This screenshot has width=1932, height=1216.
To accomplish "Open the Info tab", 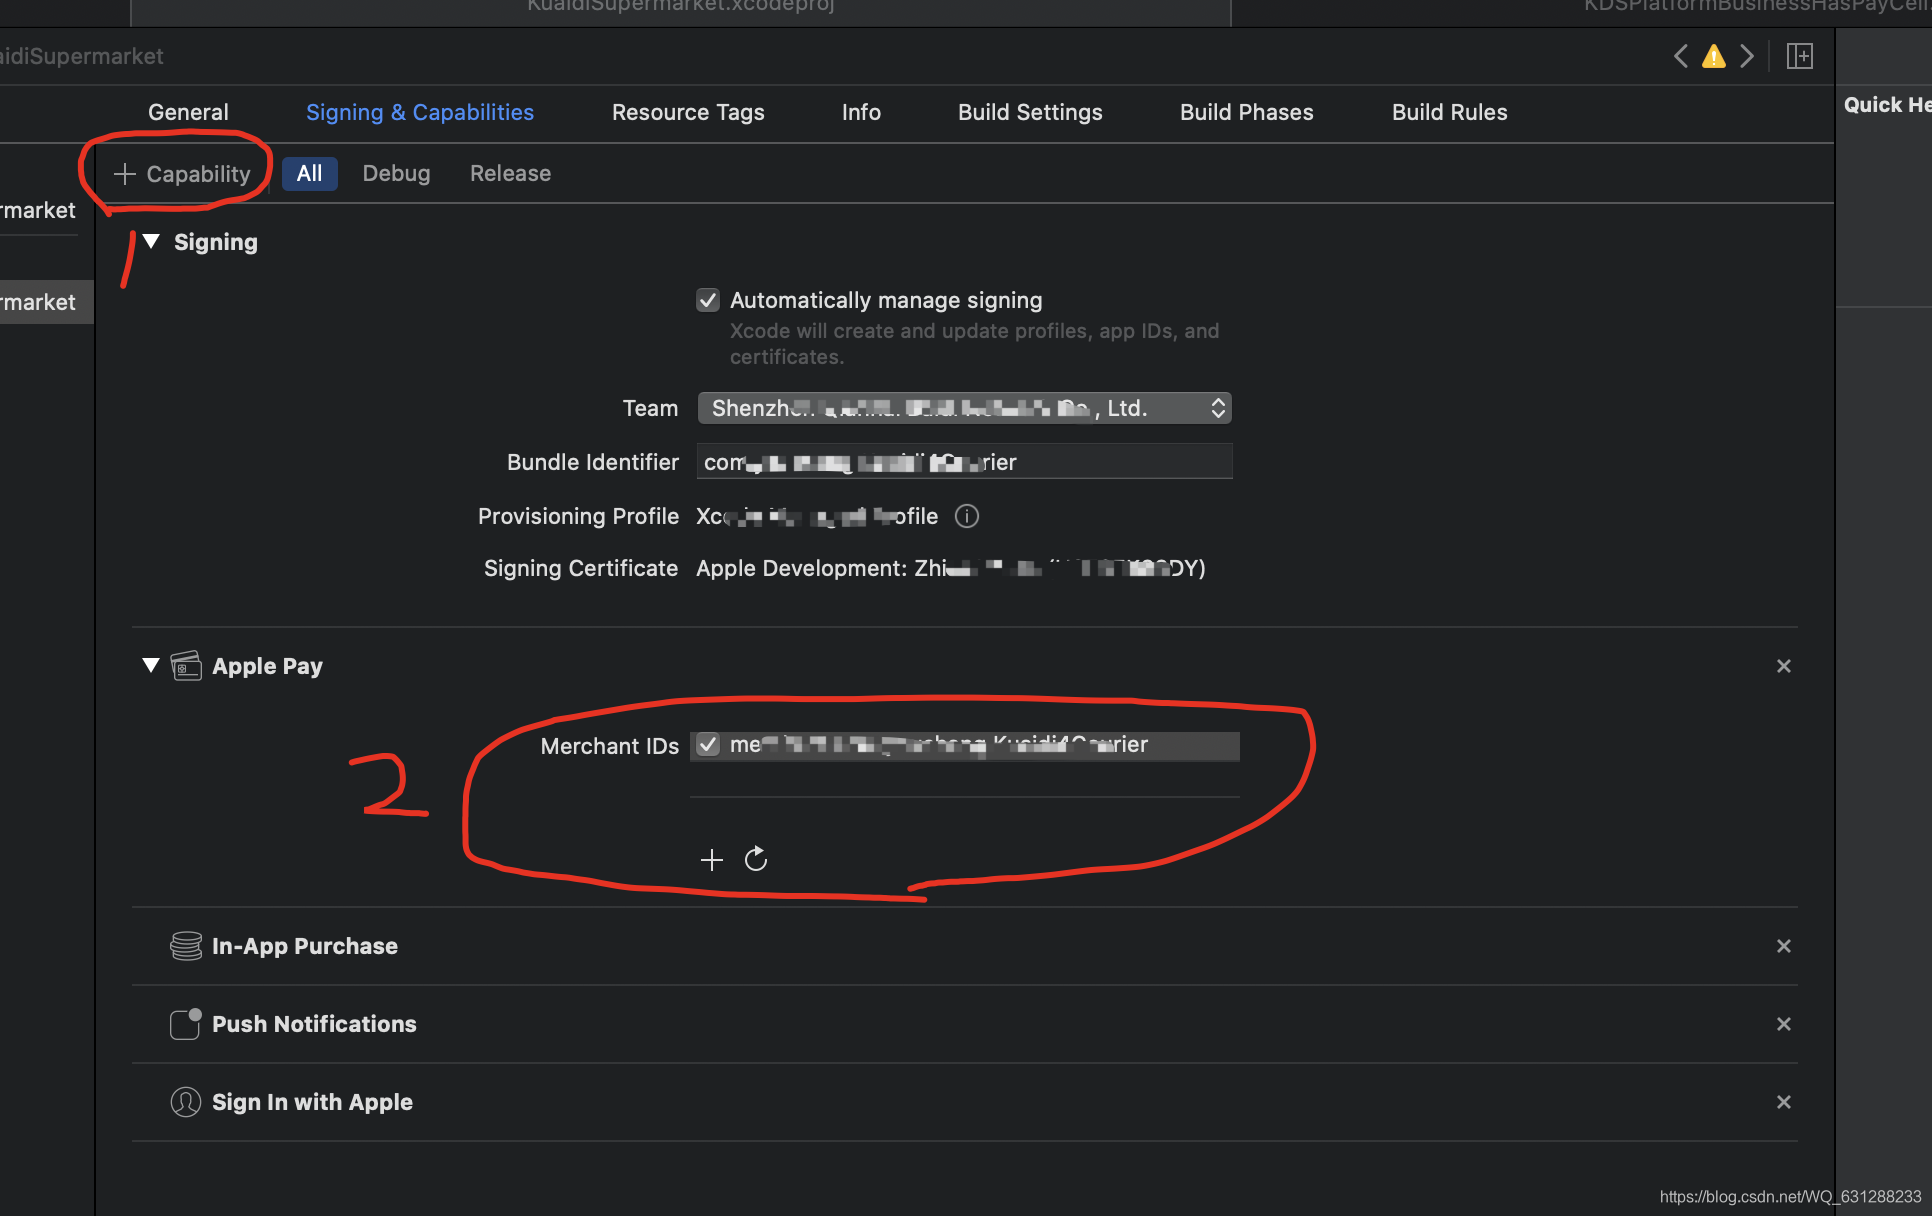I will (x=861, y=112).
